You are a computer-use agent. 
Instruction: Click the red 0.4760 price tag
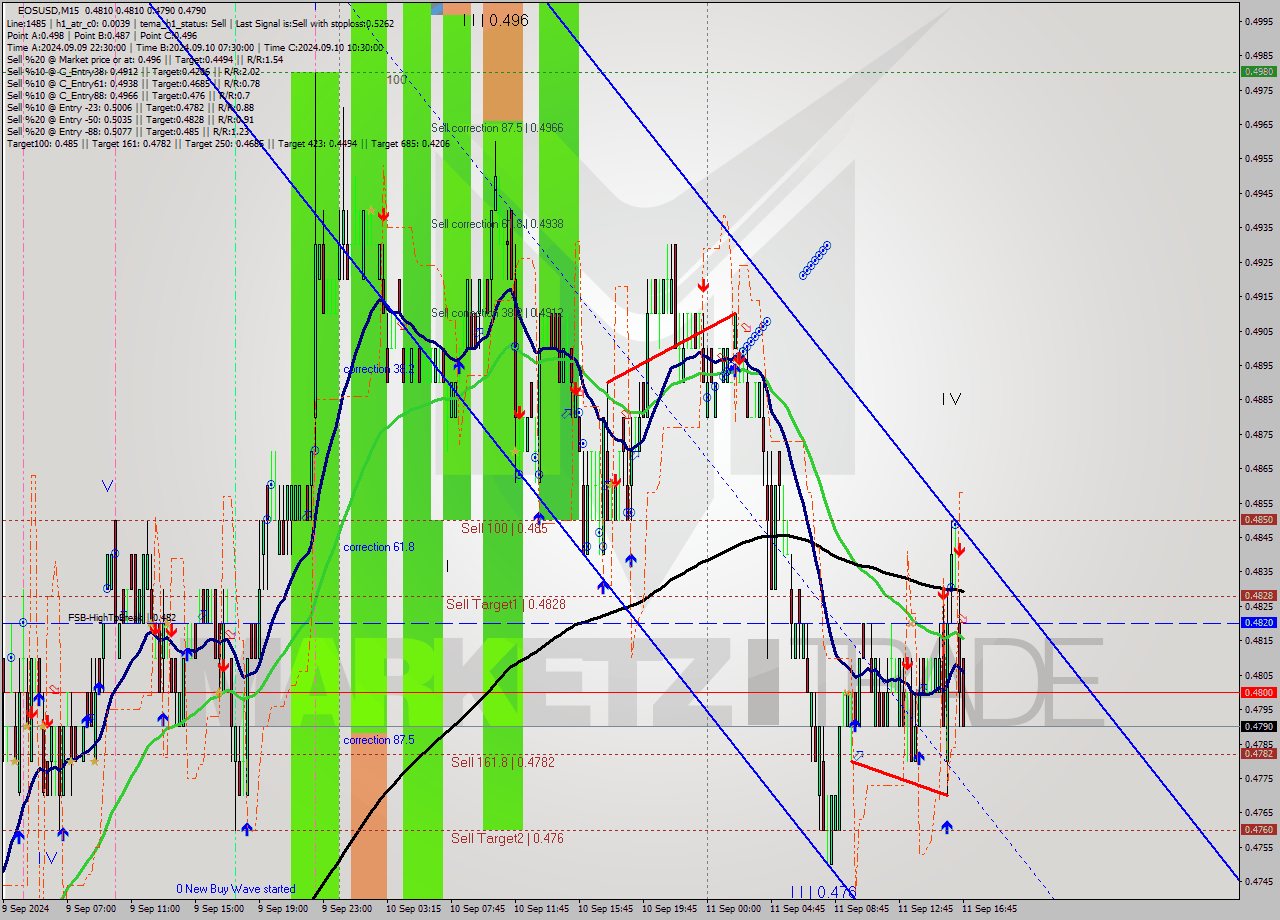(1258, 829)
